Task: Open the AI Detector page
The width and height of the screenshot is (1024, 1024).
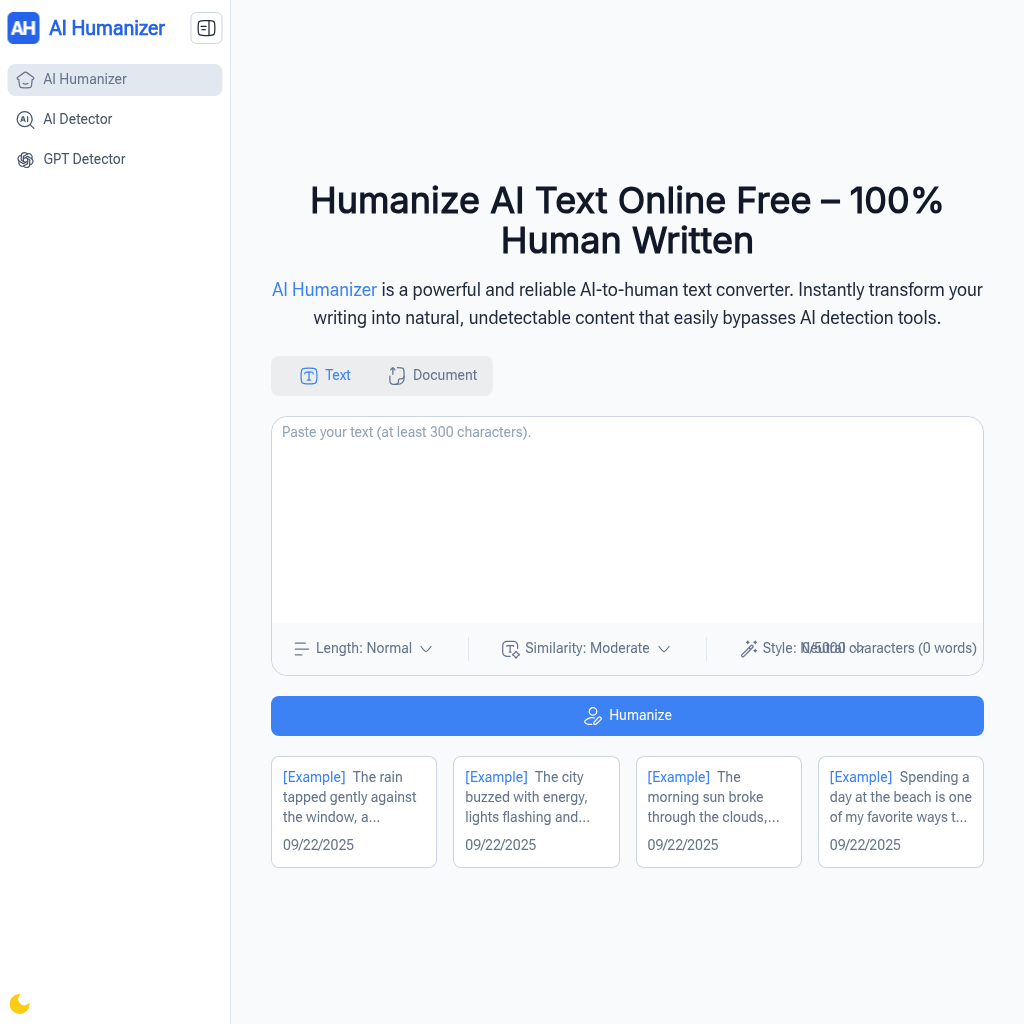Action: tap(78, 119)
